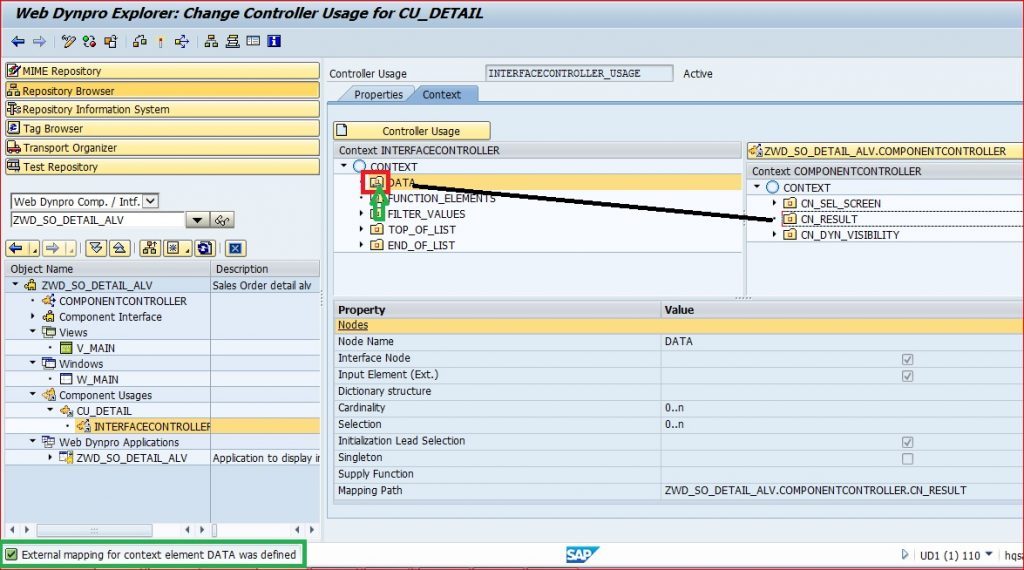Select CN_RESULT context node
This screenshot has width=1024, height=570.
point(829,219)
